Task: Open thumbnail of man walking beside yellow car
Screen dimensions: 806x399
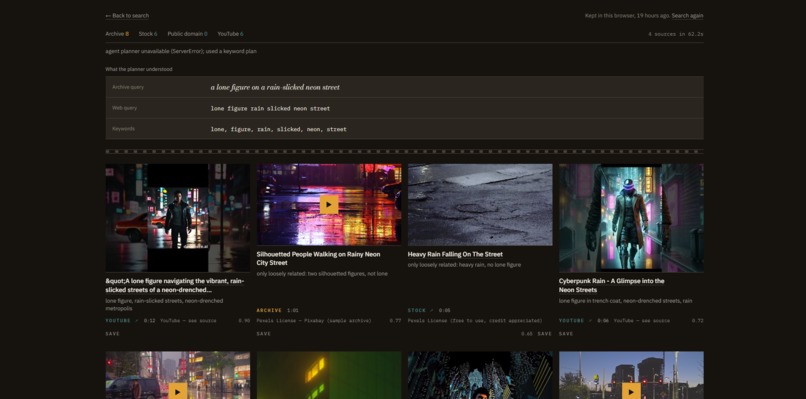Action: 177,218
